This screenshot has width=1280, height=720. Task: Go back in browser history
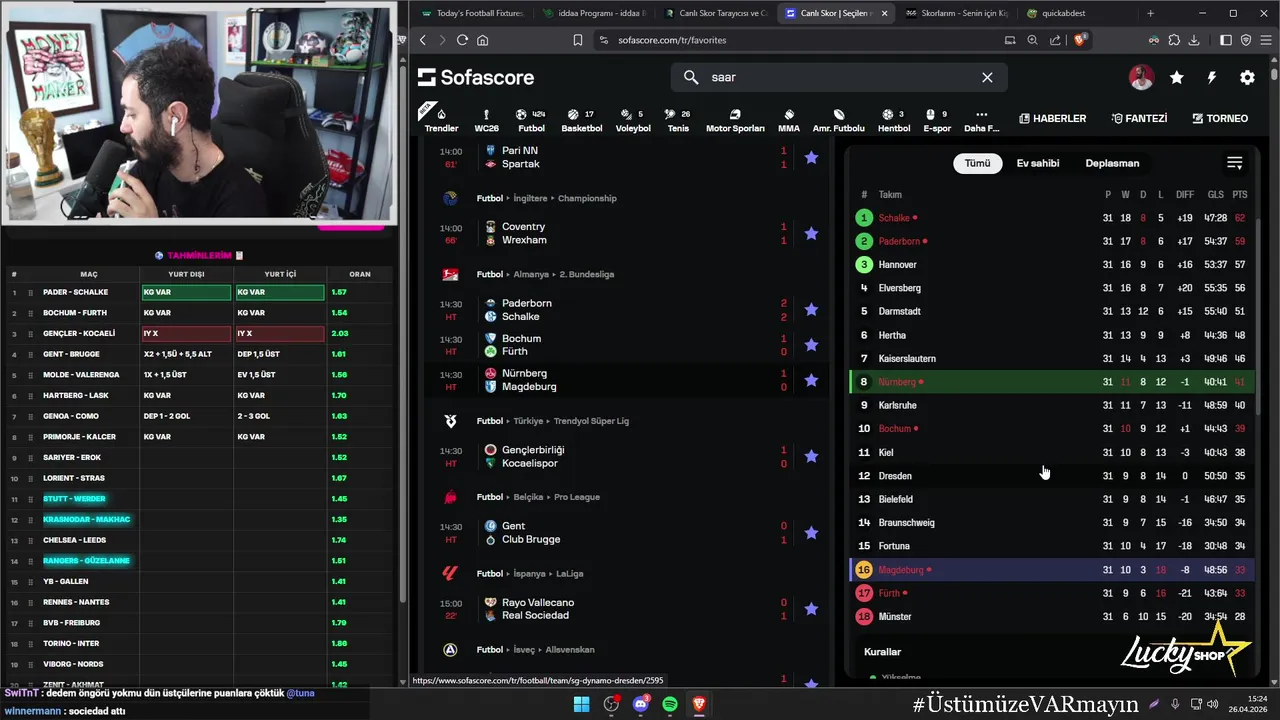click(x=423, y=40)
